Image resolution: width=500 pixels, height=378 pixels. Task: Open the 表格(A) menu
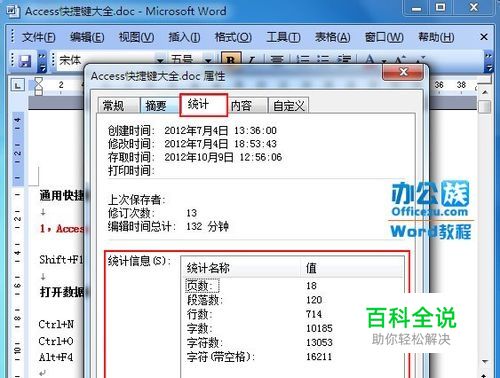point(333,37)
